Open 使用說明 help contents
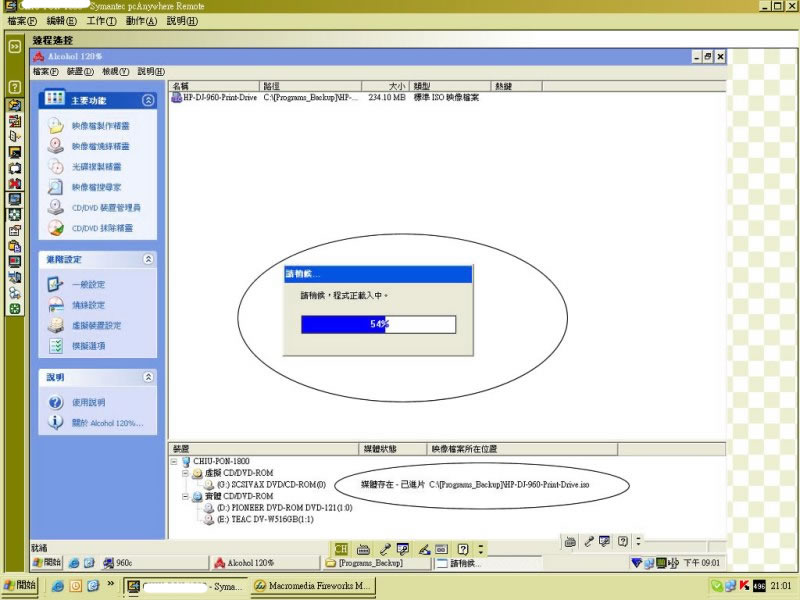800x600 pixels. 88,403
